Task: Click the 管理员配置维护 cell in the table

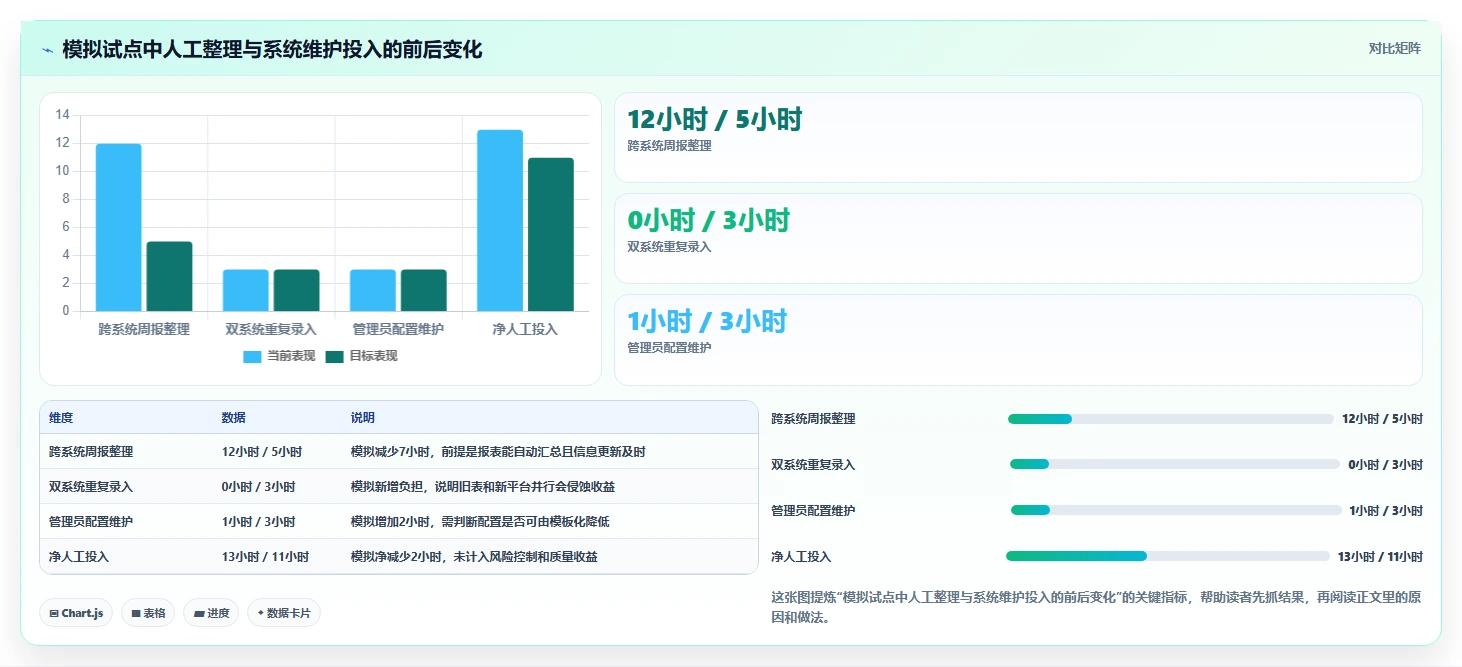Action: [91, 522]
